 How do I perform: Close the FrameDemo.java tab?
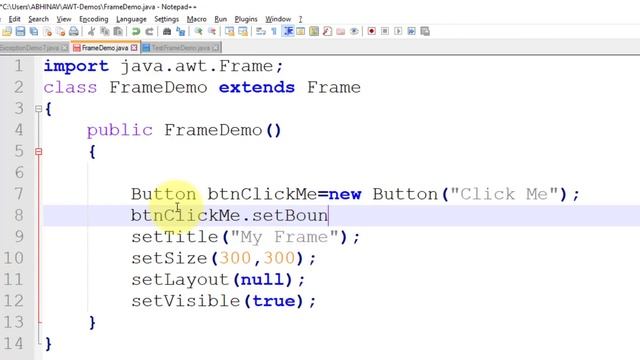tap(134, 48)
